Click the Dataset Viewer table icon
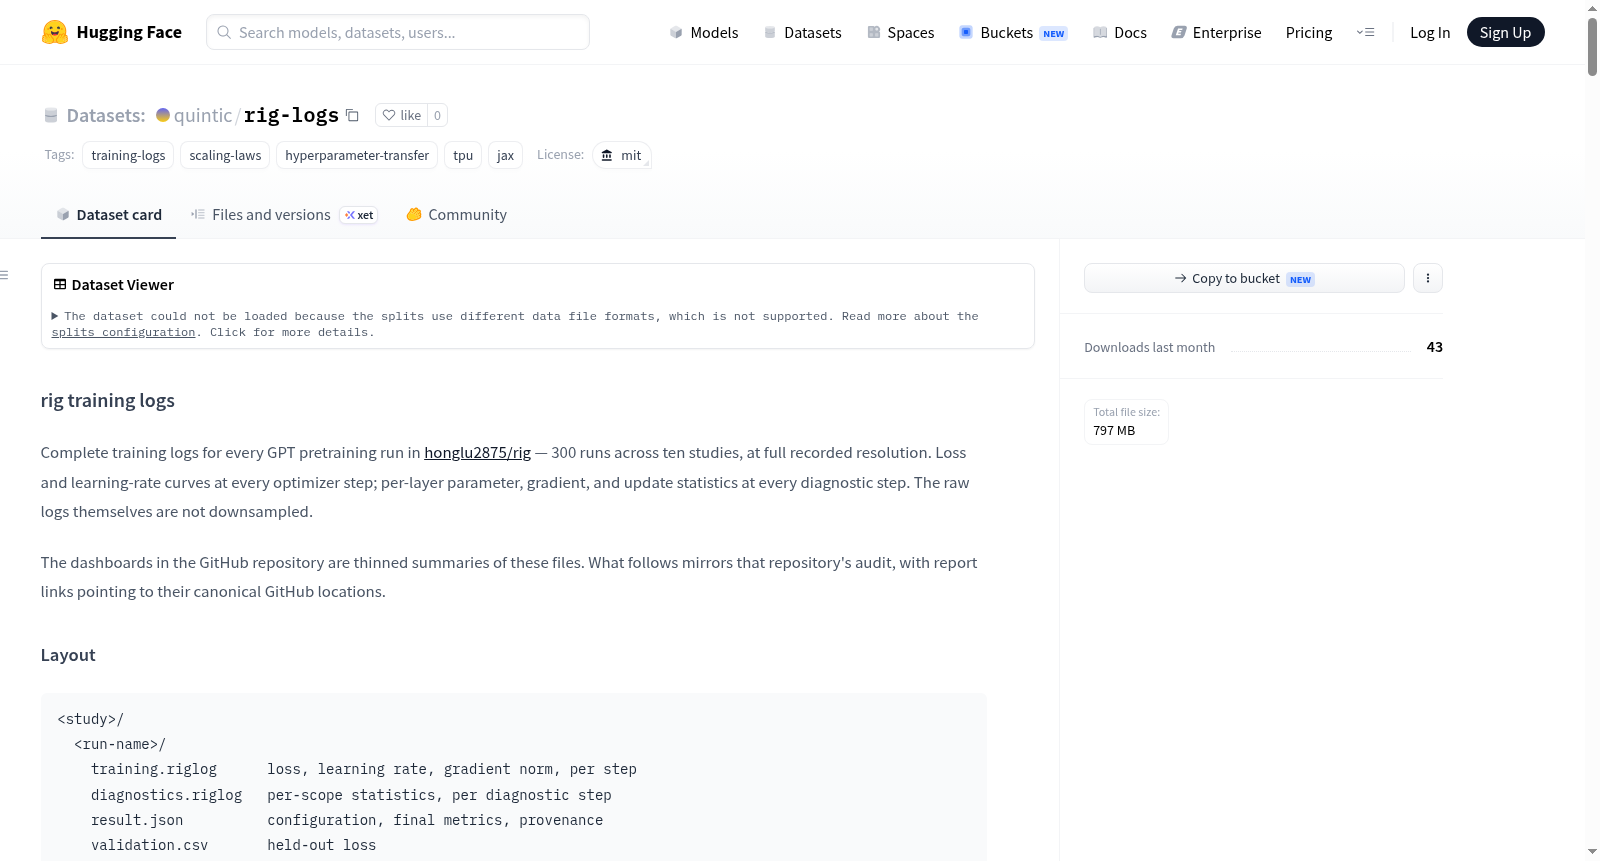The height and width of the screenshot is (861, 1600). click(60, 285)
